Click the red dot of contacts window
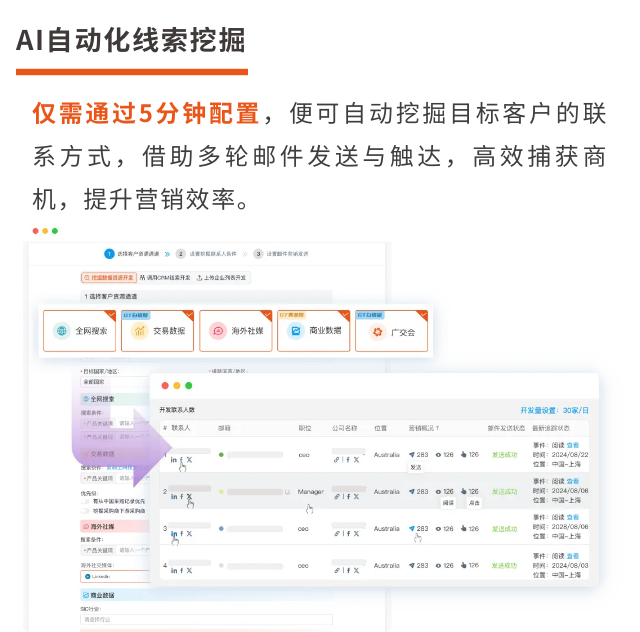640x632 pixels. (165, 385)
